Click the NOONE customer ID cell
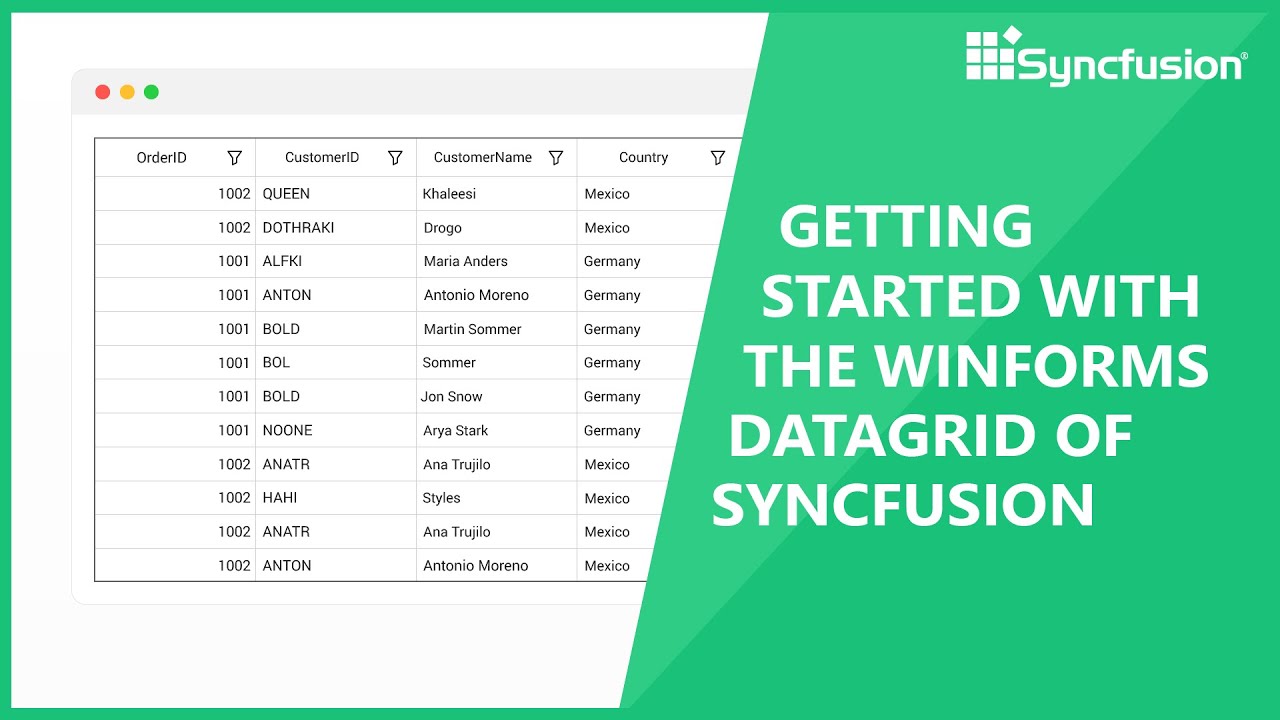The width and height of the screenshot is (1280, 720). tap(336, 431)
